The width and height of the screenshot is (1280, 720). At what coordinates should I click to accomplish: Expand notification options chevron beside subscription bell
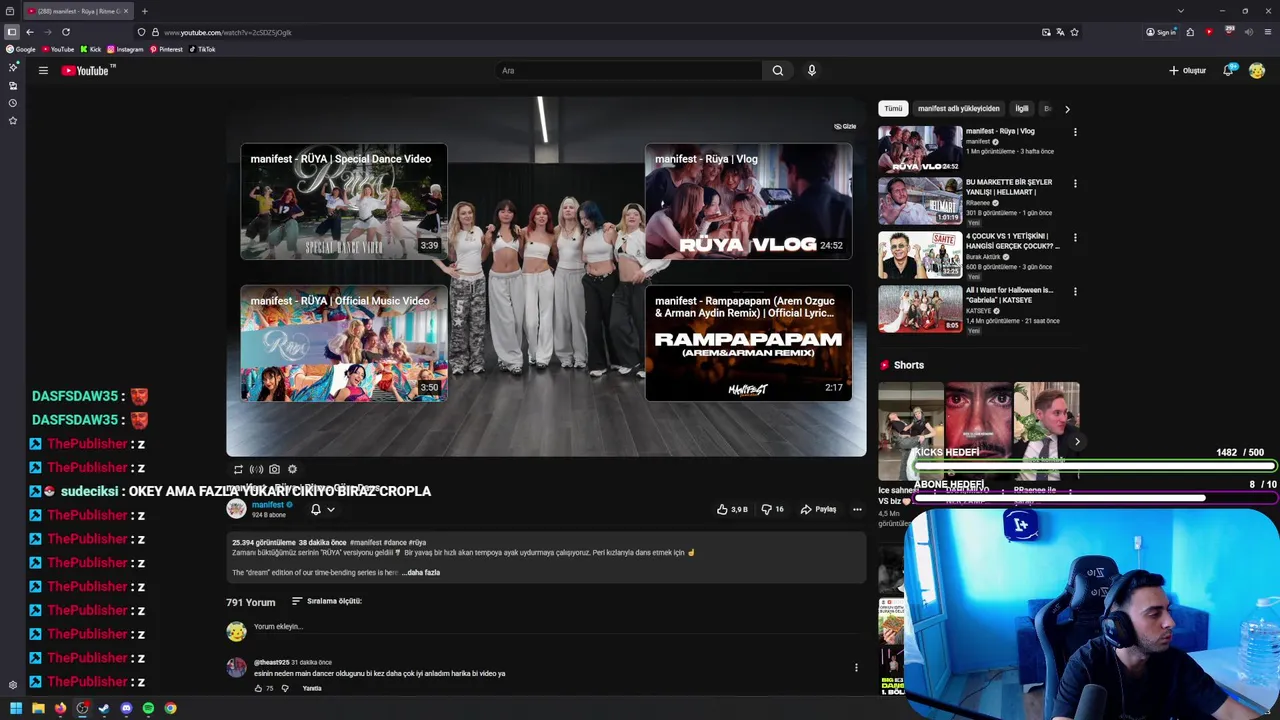[331, 510]
